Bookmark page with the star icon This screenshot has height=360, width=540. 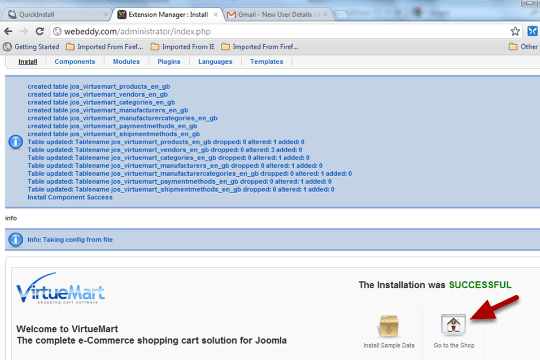coord(515,31)
